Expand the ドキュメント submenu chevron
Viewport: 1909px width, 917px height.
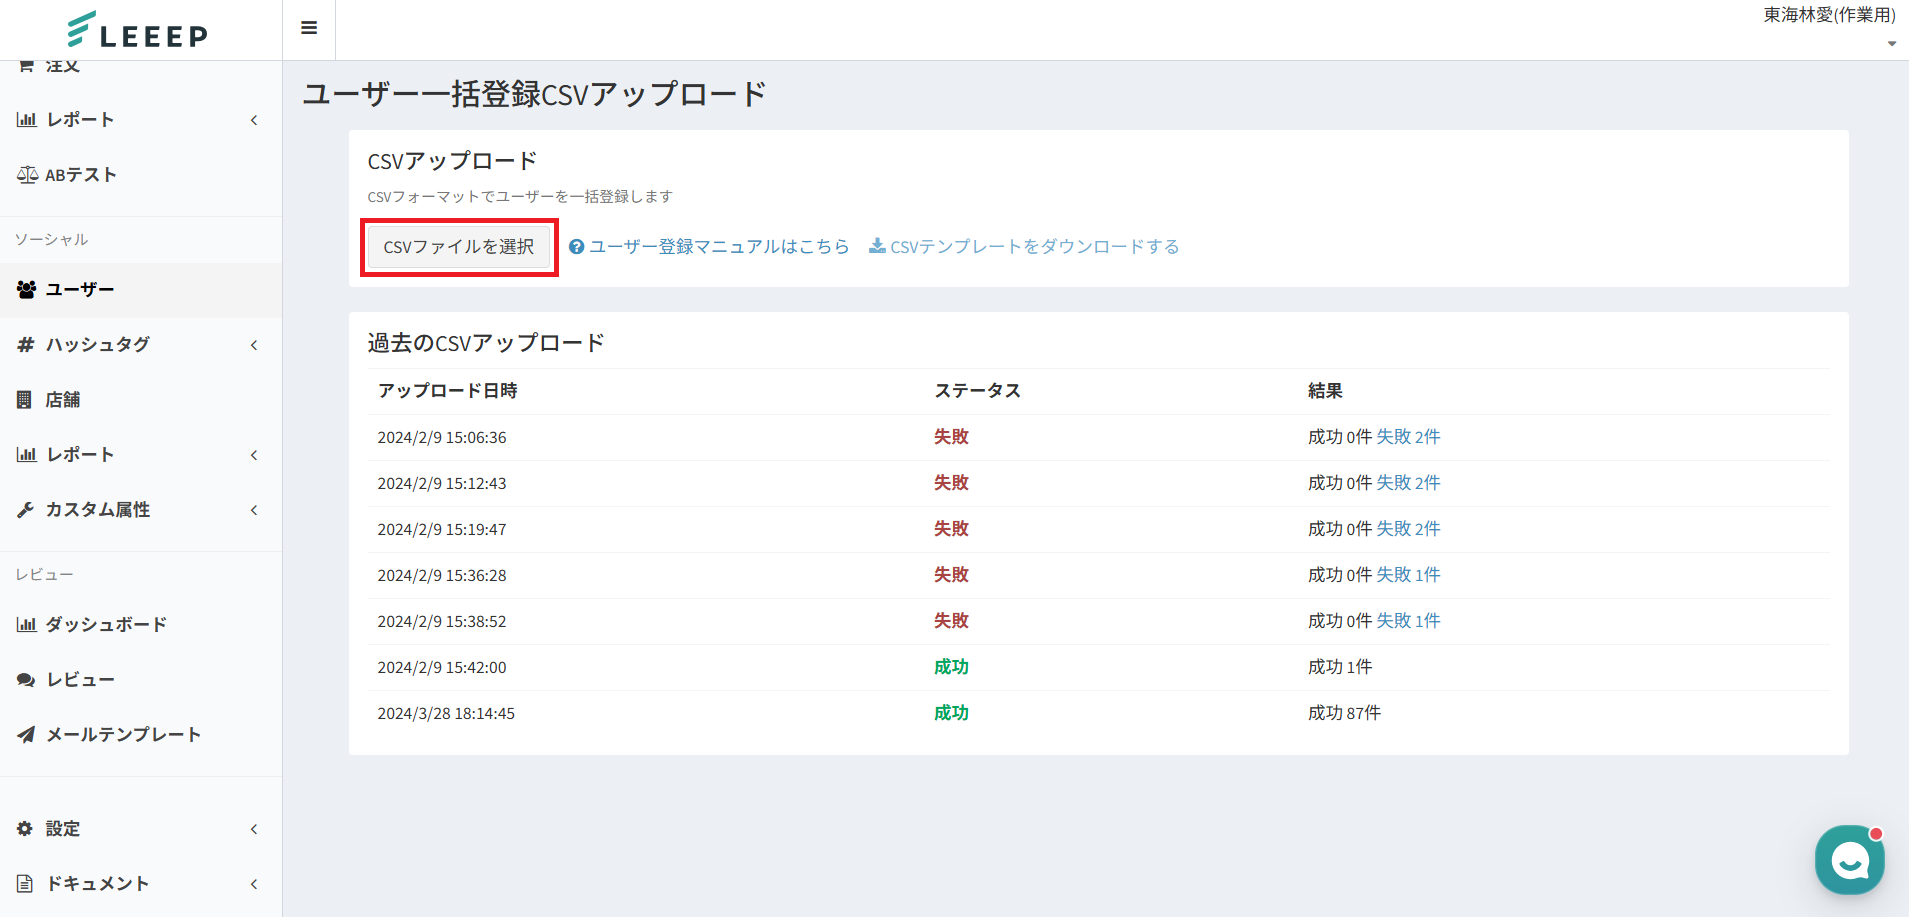(254, 884)
